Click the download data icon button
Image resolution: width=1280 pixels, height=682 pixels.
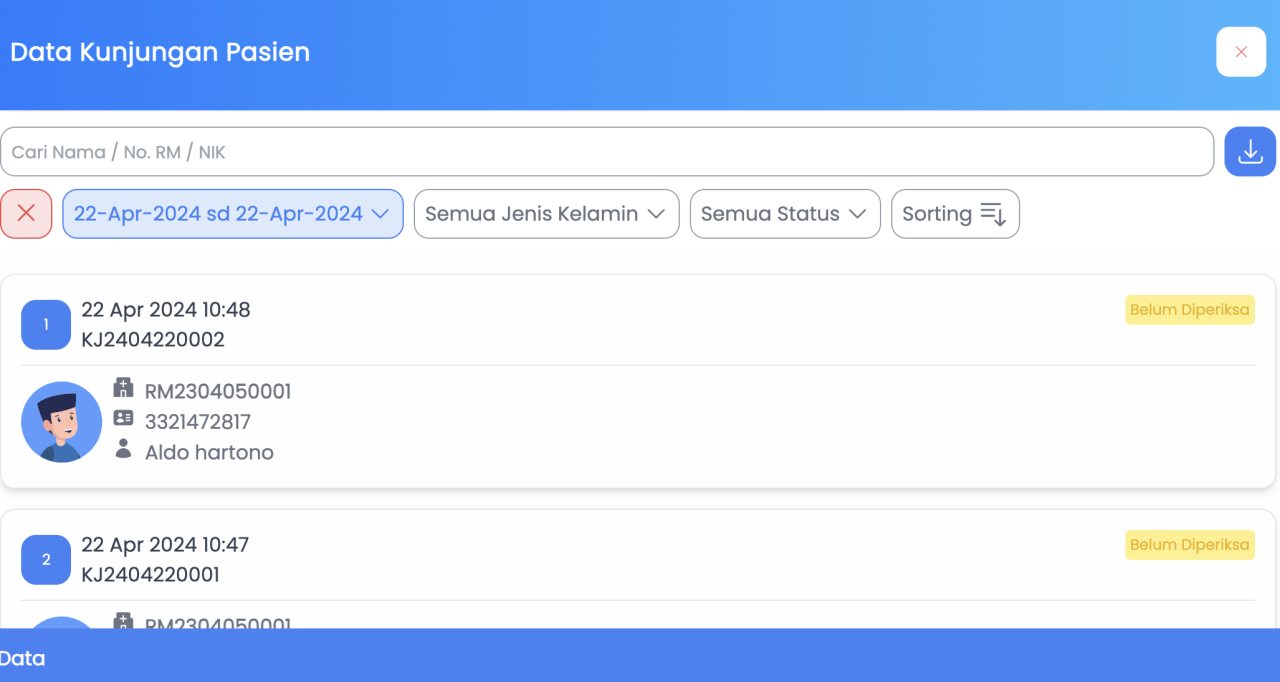[1250, 152]
